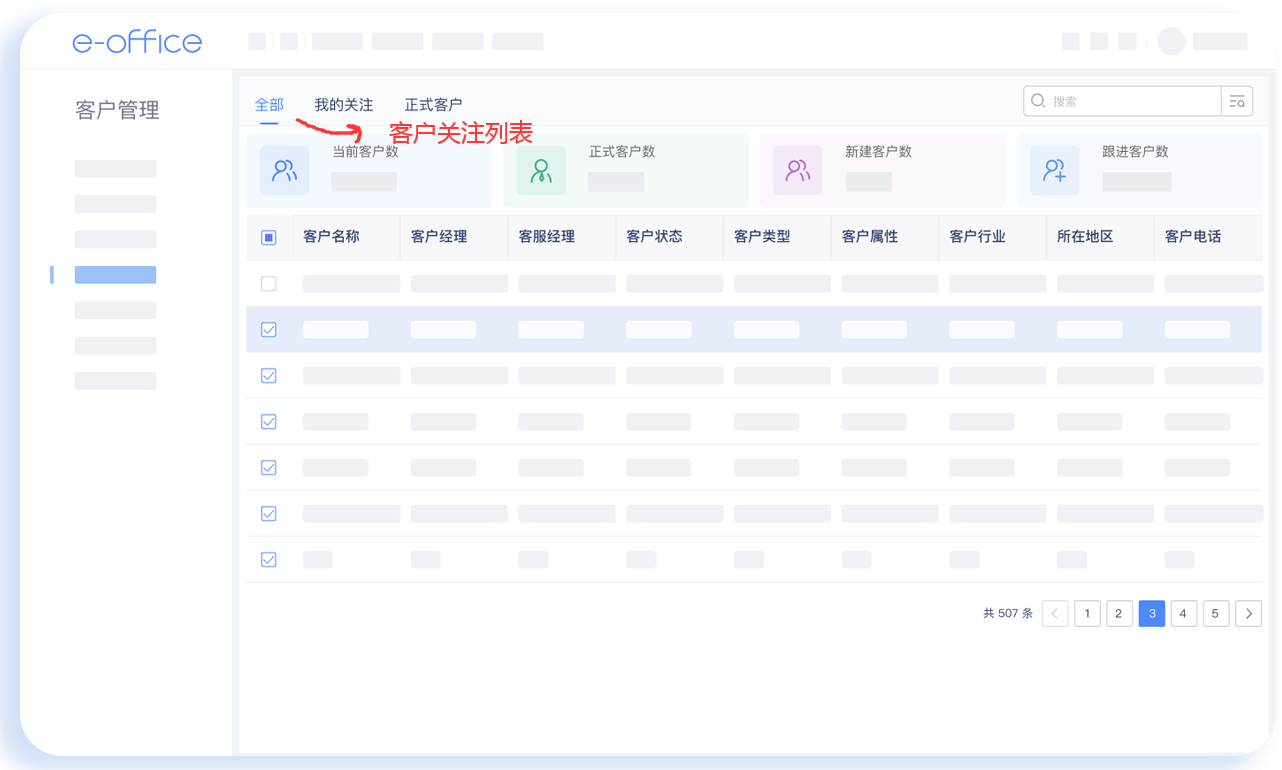The image size is (1282, 770).
Task: Click the e-office logo
Action: tap(137, 42)
